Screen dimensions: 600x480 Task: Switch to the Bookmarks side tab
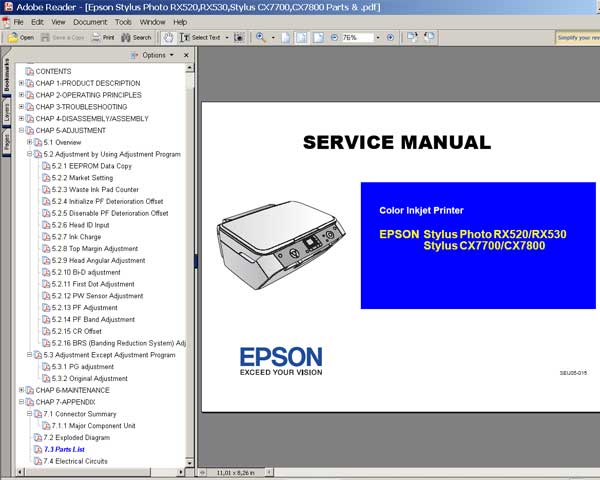7,75
